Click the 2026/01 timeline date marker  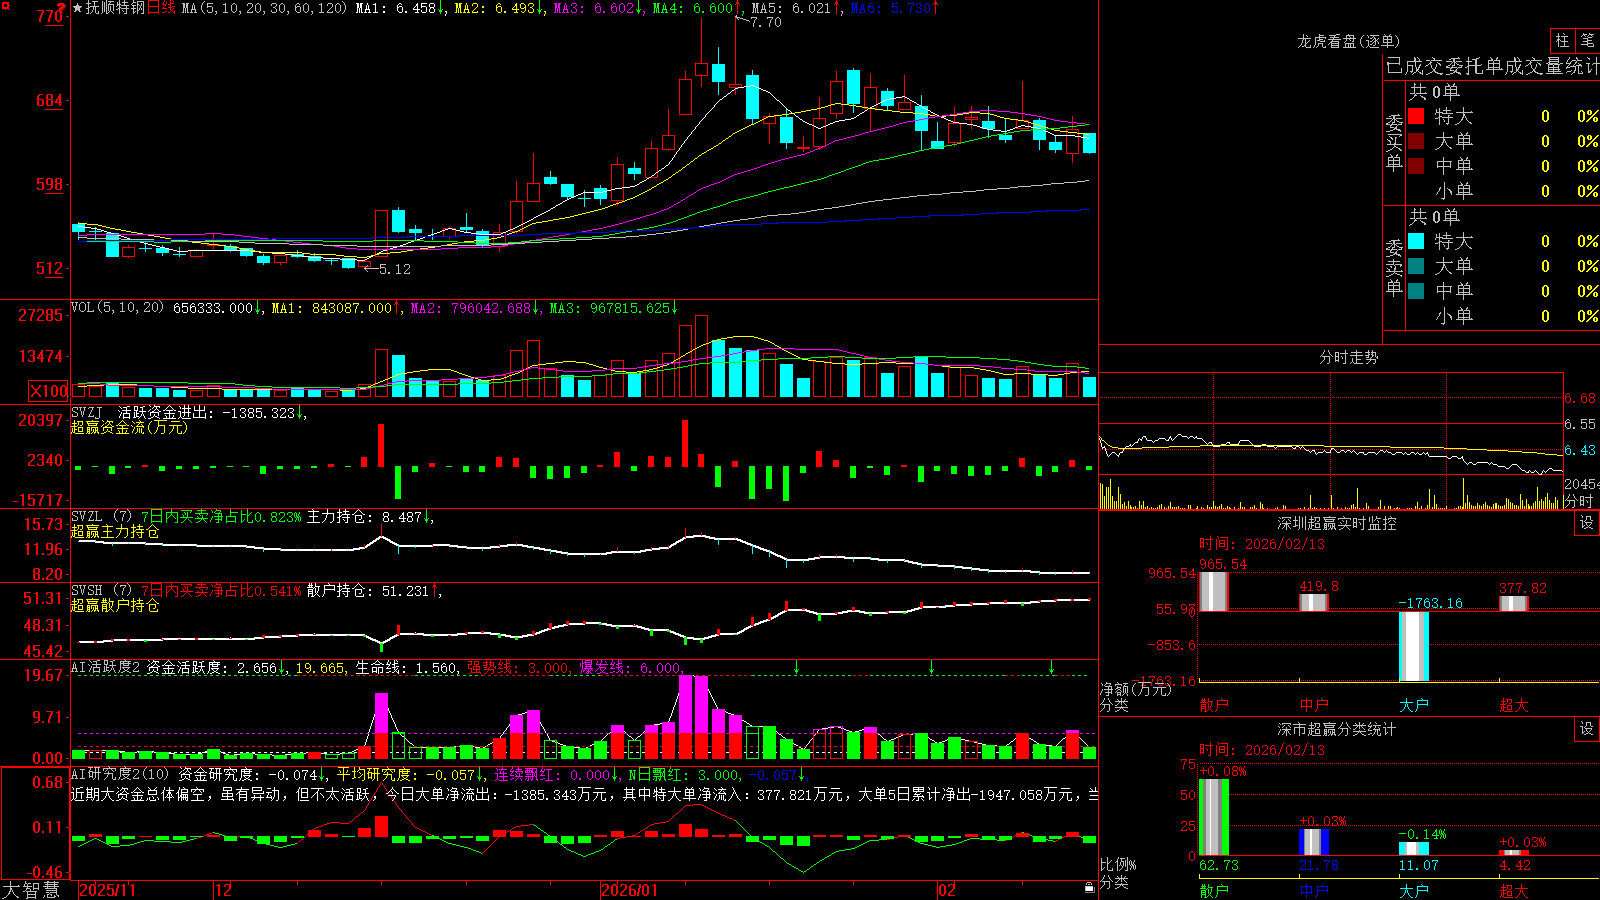[630, 890]
